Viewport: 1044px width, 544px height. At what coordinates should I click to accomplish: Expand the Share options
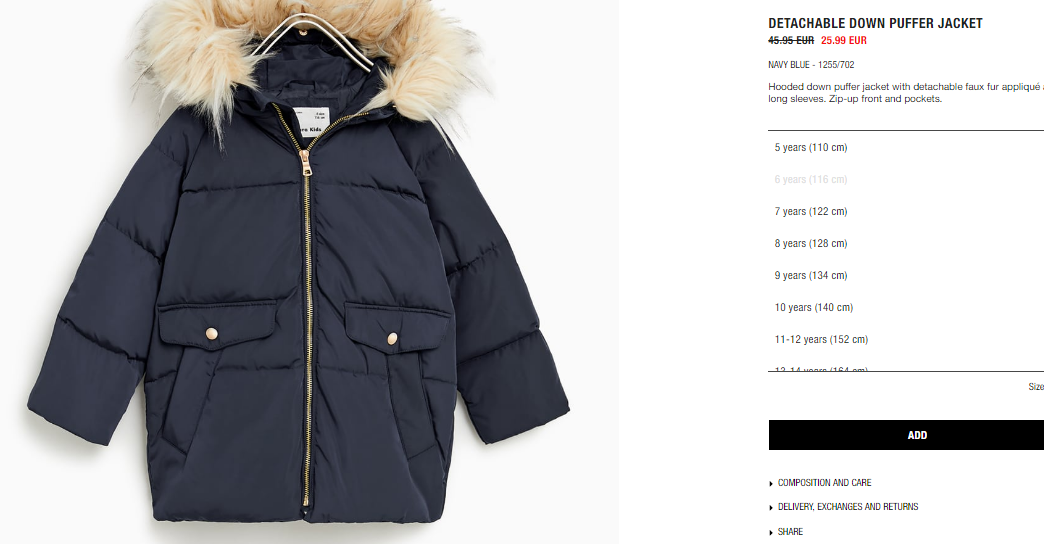pos(790,531)
